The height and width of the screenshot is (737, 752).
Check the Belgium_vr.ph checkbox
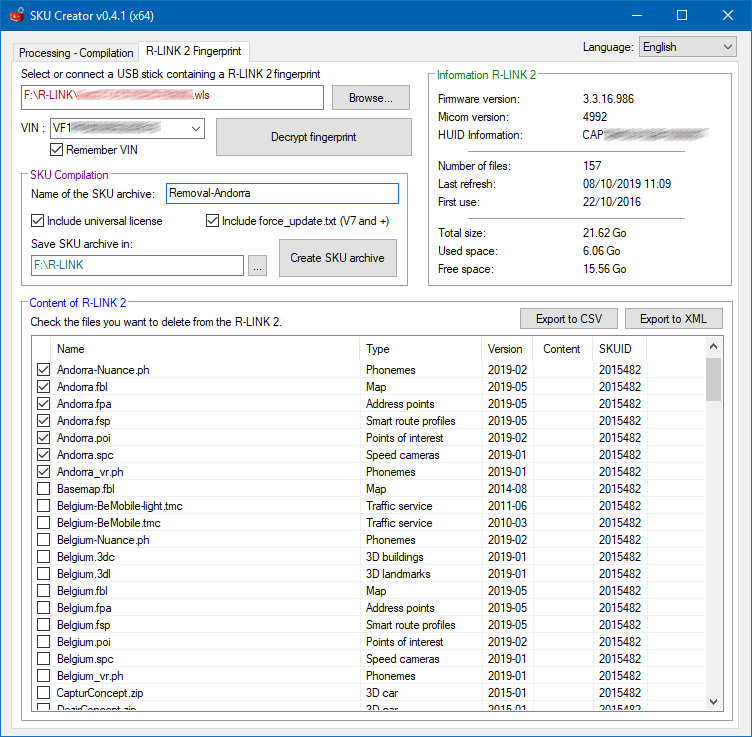pos(43,676)
